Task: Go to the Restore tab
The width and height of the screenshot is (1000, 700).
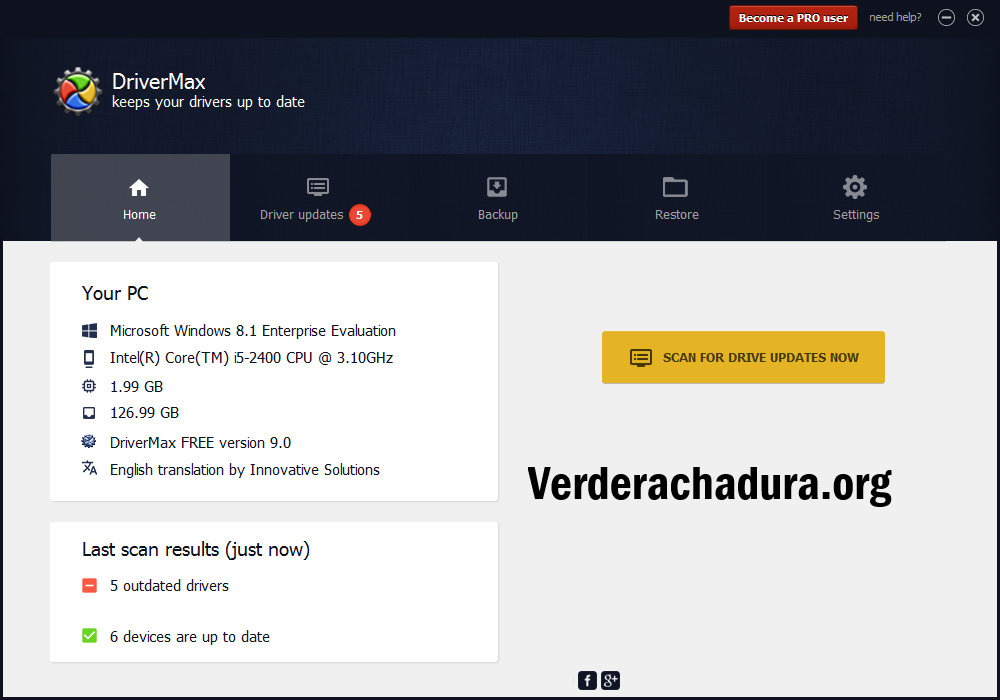Action: (x=677, y=198)
